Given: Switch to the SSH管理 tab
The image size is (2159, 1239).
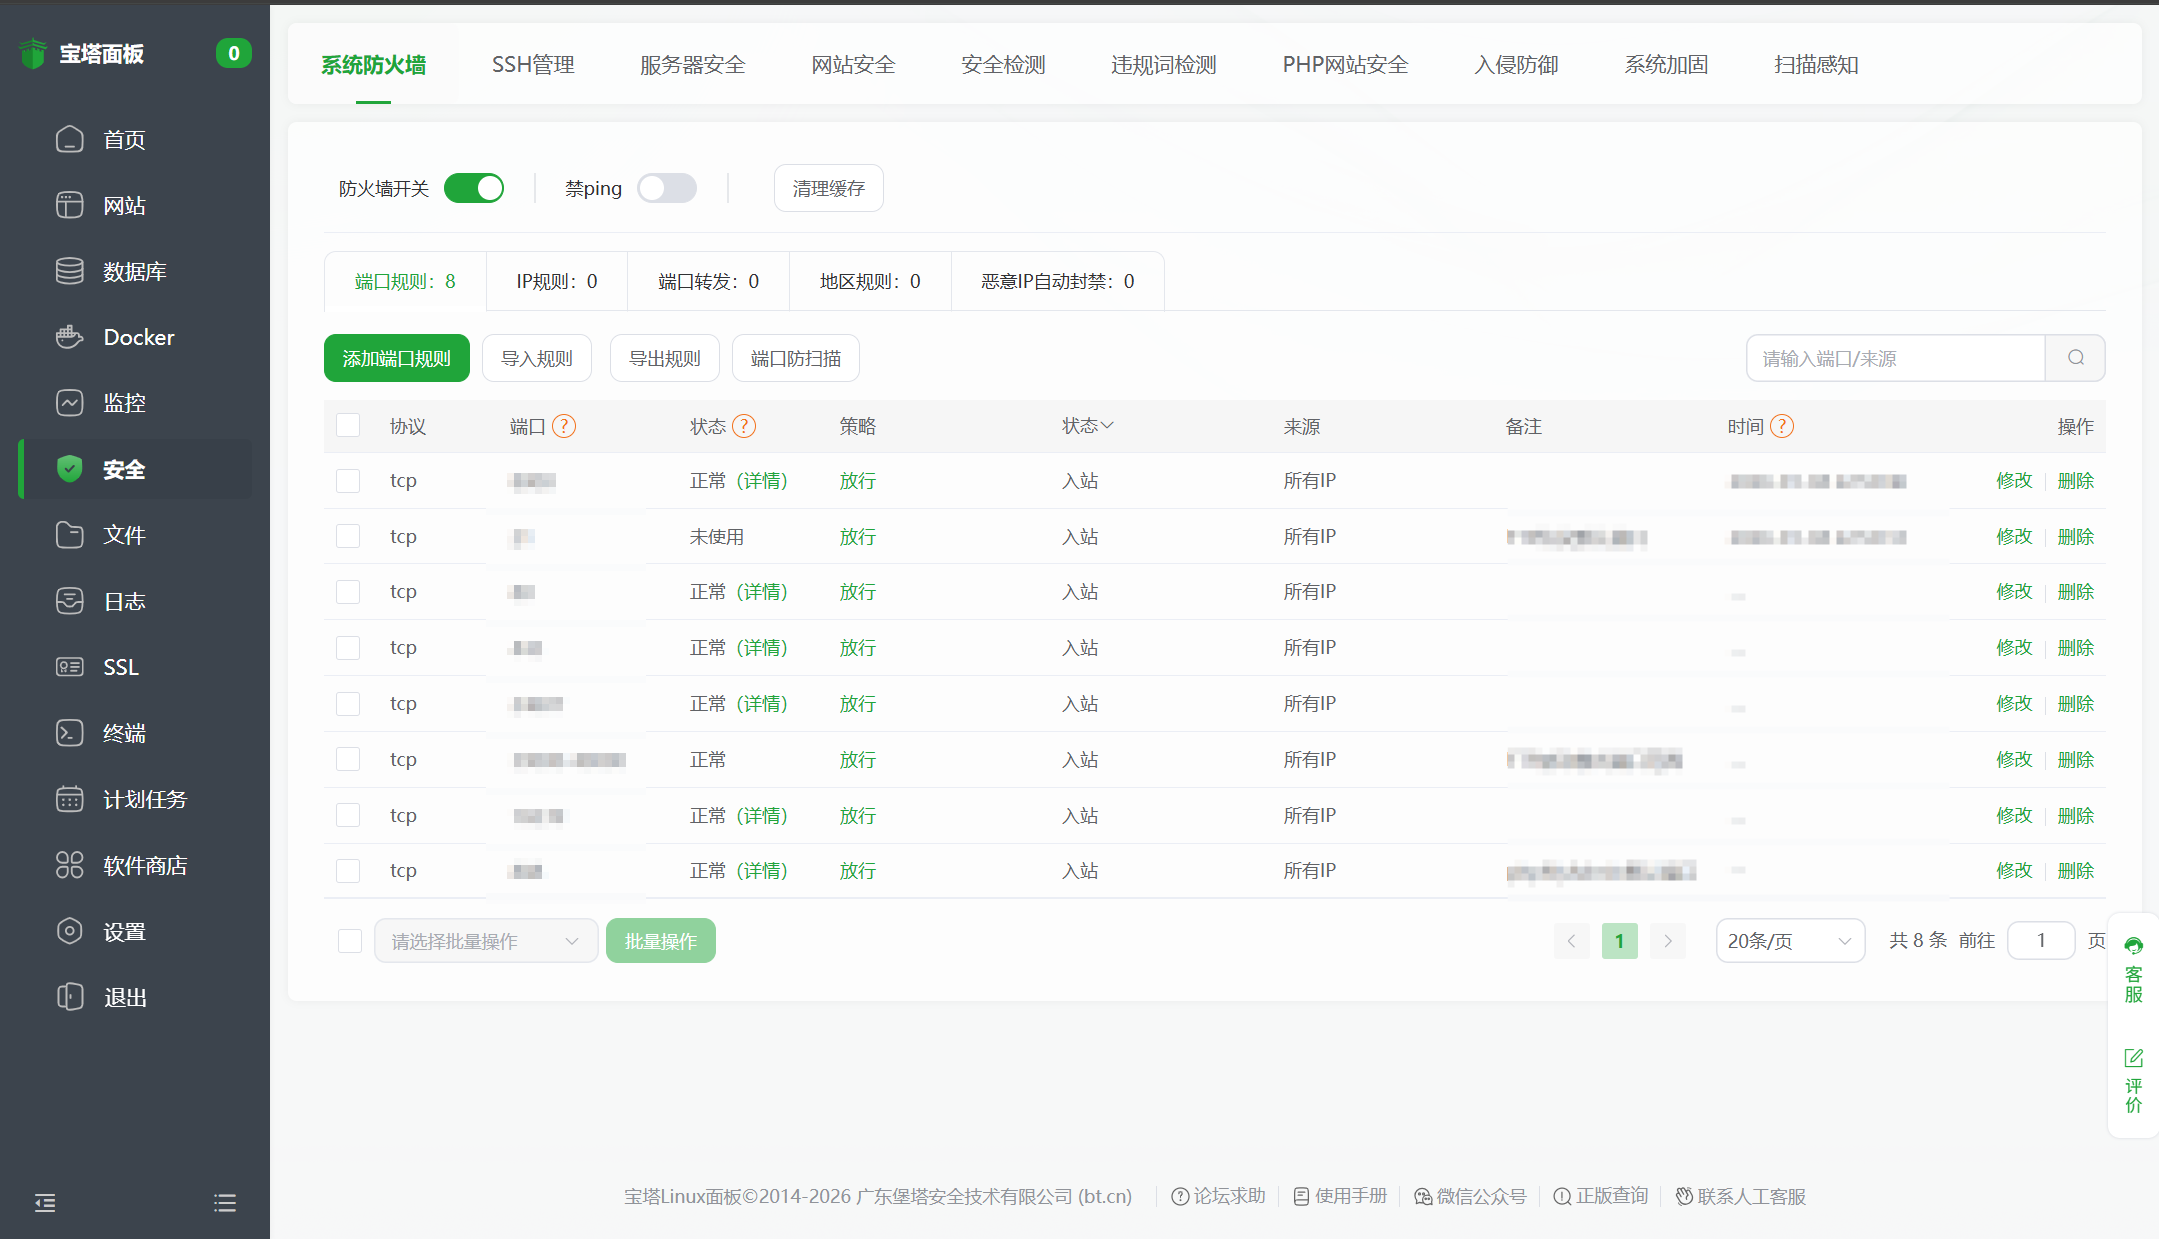Looking at the screenshot, I should [533, 65].
